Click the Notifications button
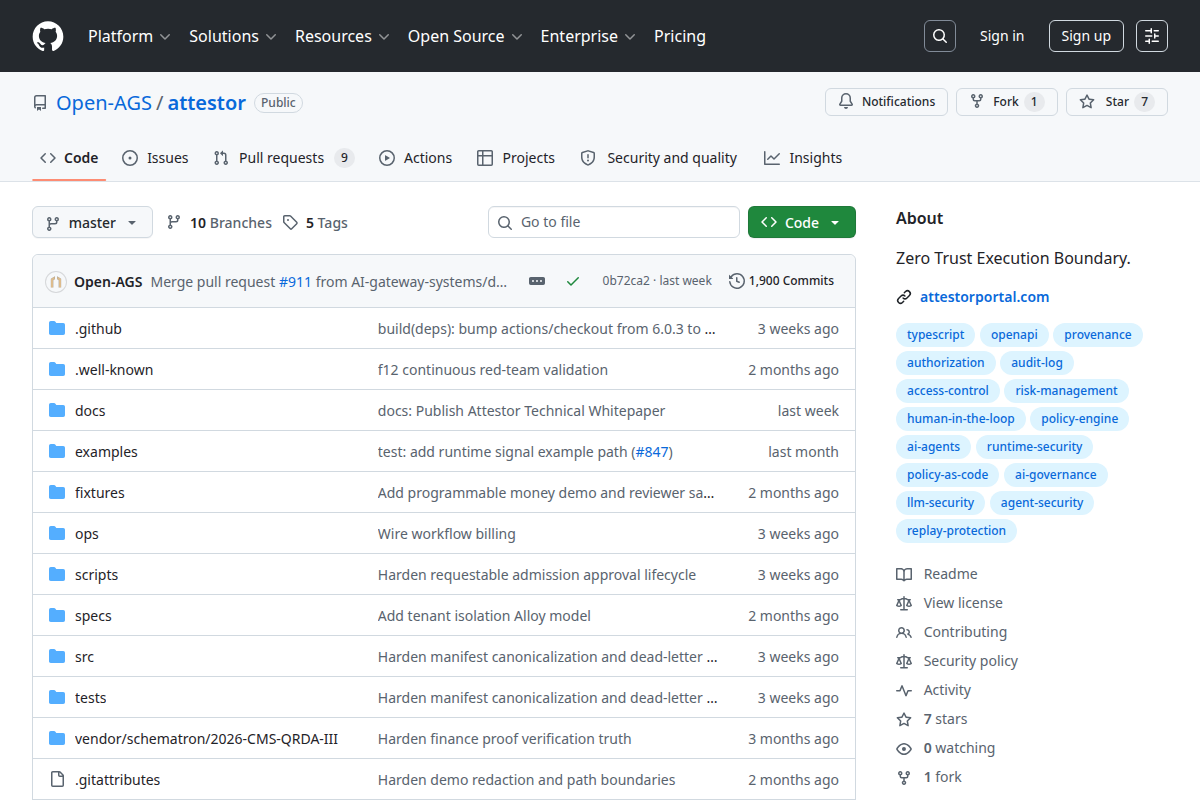 (886, 102)
